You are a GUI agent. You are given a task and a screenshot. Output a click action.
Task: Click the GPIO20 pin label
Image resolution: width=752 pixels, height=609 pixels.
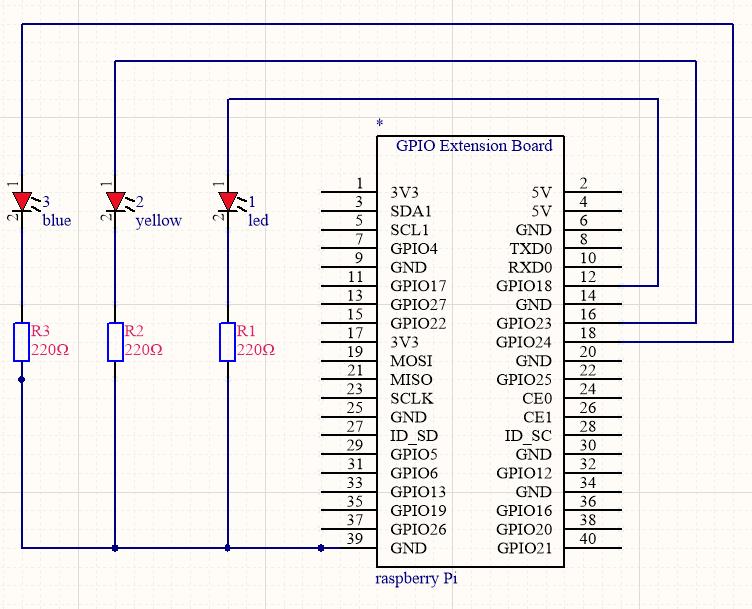pyautogui.click(x=524, y=530)
